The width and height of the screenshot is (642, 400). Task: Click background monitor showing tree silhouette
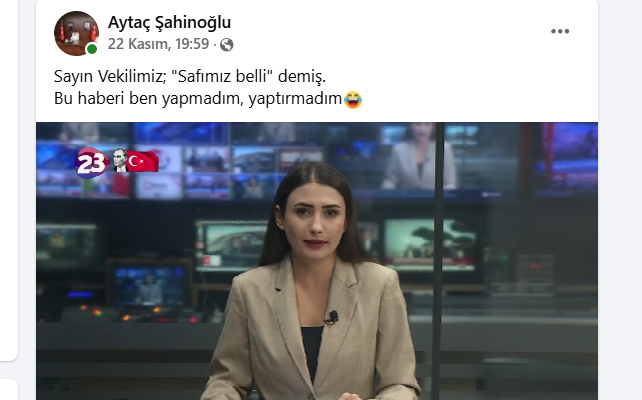coord(430,244)
